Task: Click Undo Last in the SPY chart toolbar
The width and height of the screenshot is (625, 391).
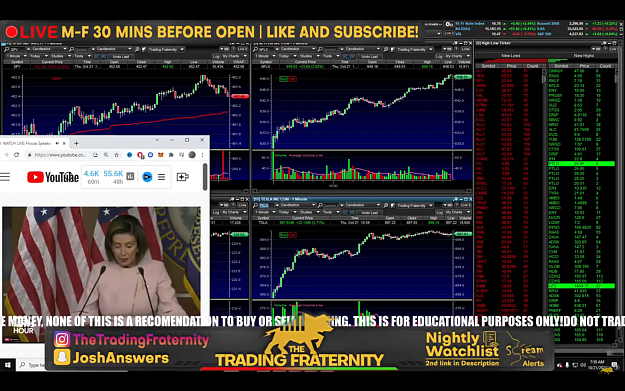Action: pyautogui.click(x=121, y=56)
